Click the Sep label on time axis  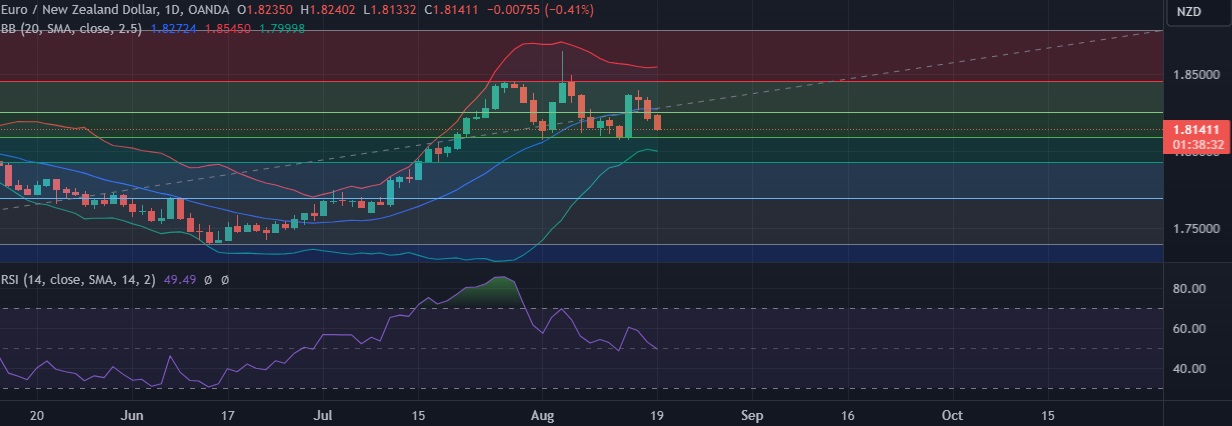tap(752, 413)
